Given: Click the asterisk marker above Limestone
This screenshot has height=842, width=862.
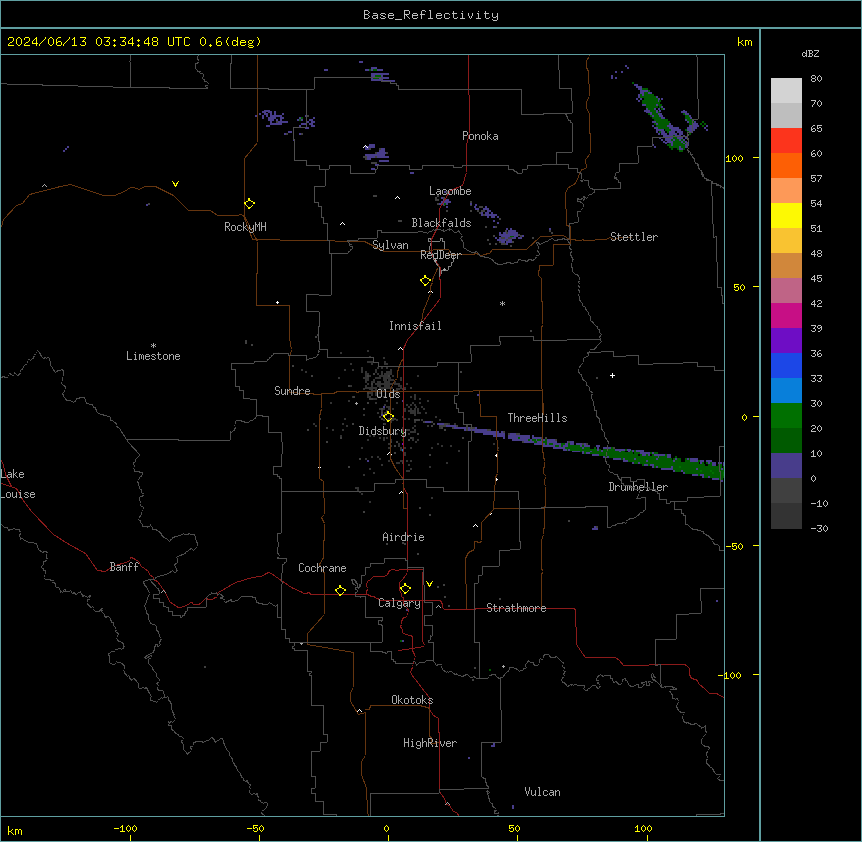Looking at the screenshot, I should point(153,346).
